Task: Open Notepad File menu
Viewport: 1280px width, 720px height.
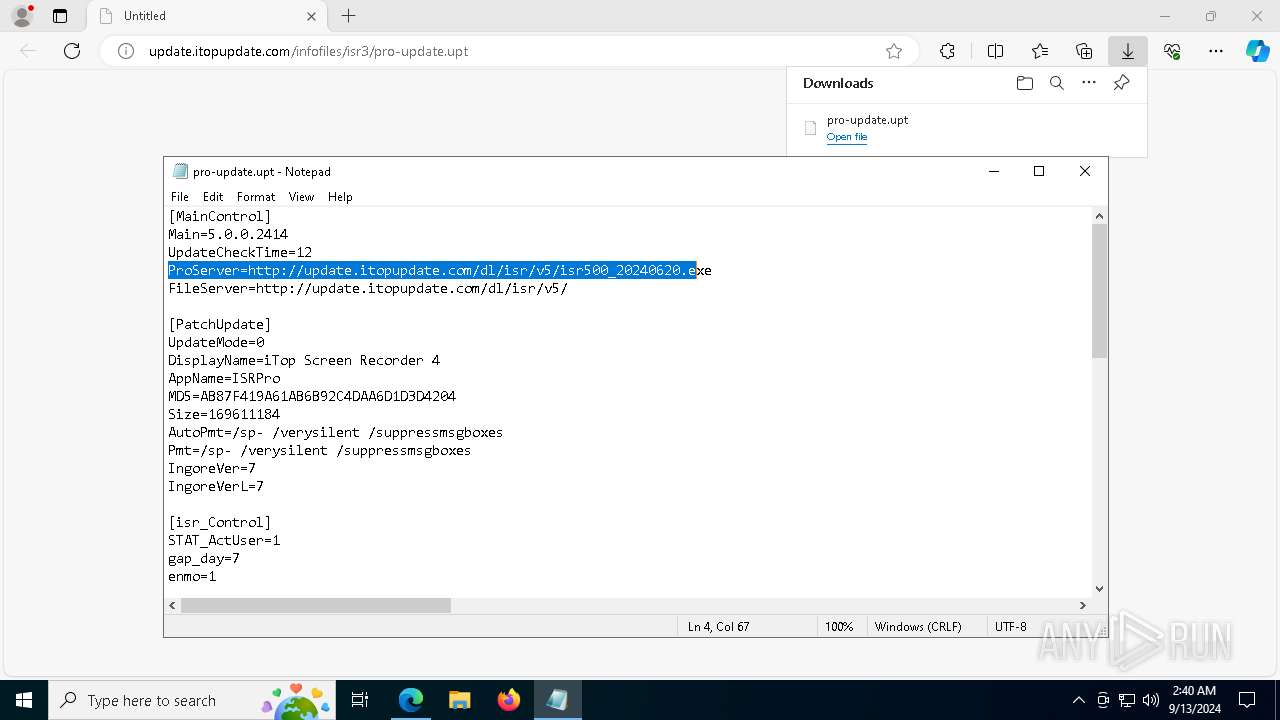Action: 180,197
